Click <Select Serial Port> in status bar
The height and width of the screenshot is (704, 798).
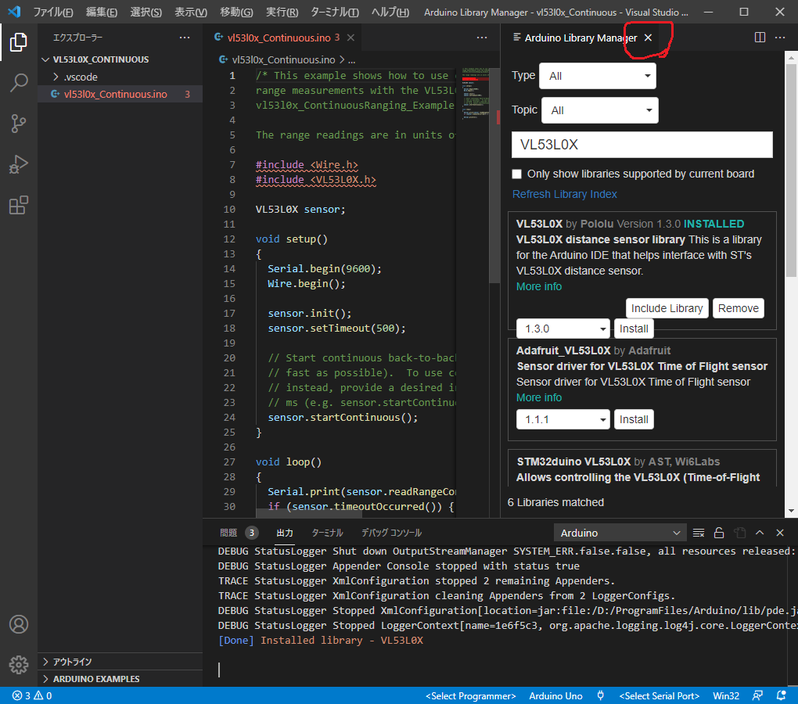click(x=659, y=696)
